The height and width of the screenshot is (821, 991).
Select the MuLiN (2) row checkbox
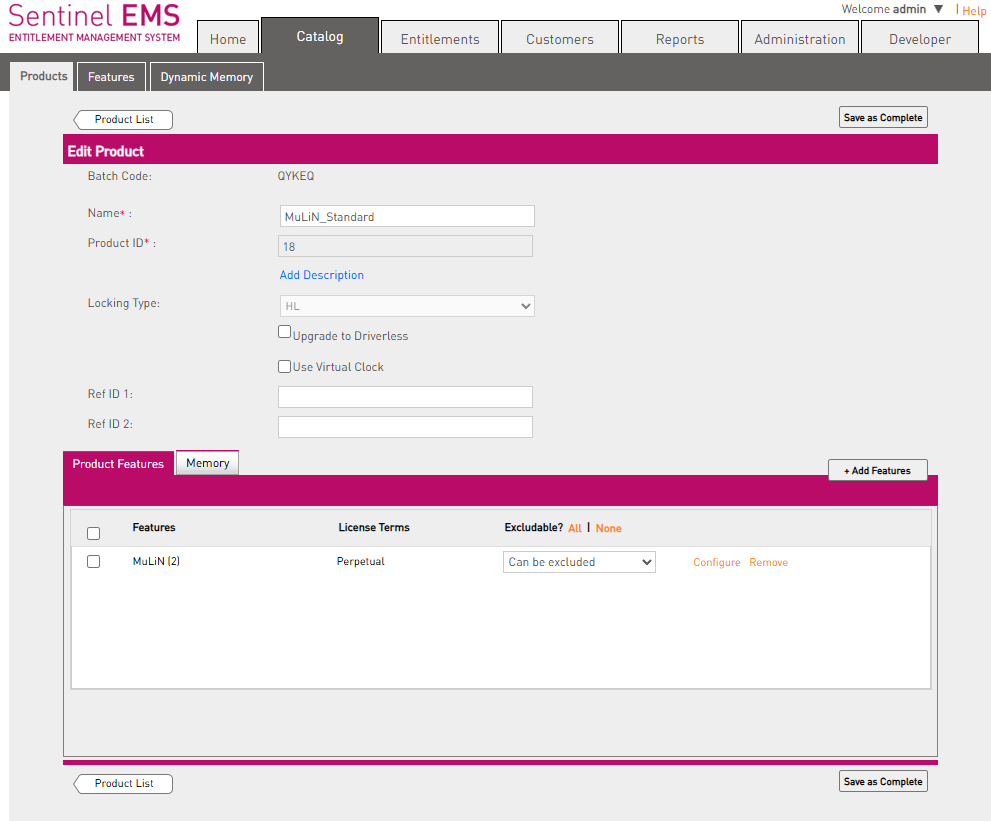(94, 561)
